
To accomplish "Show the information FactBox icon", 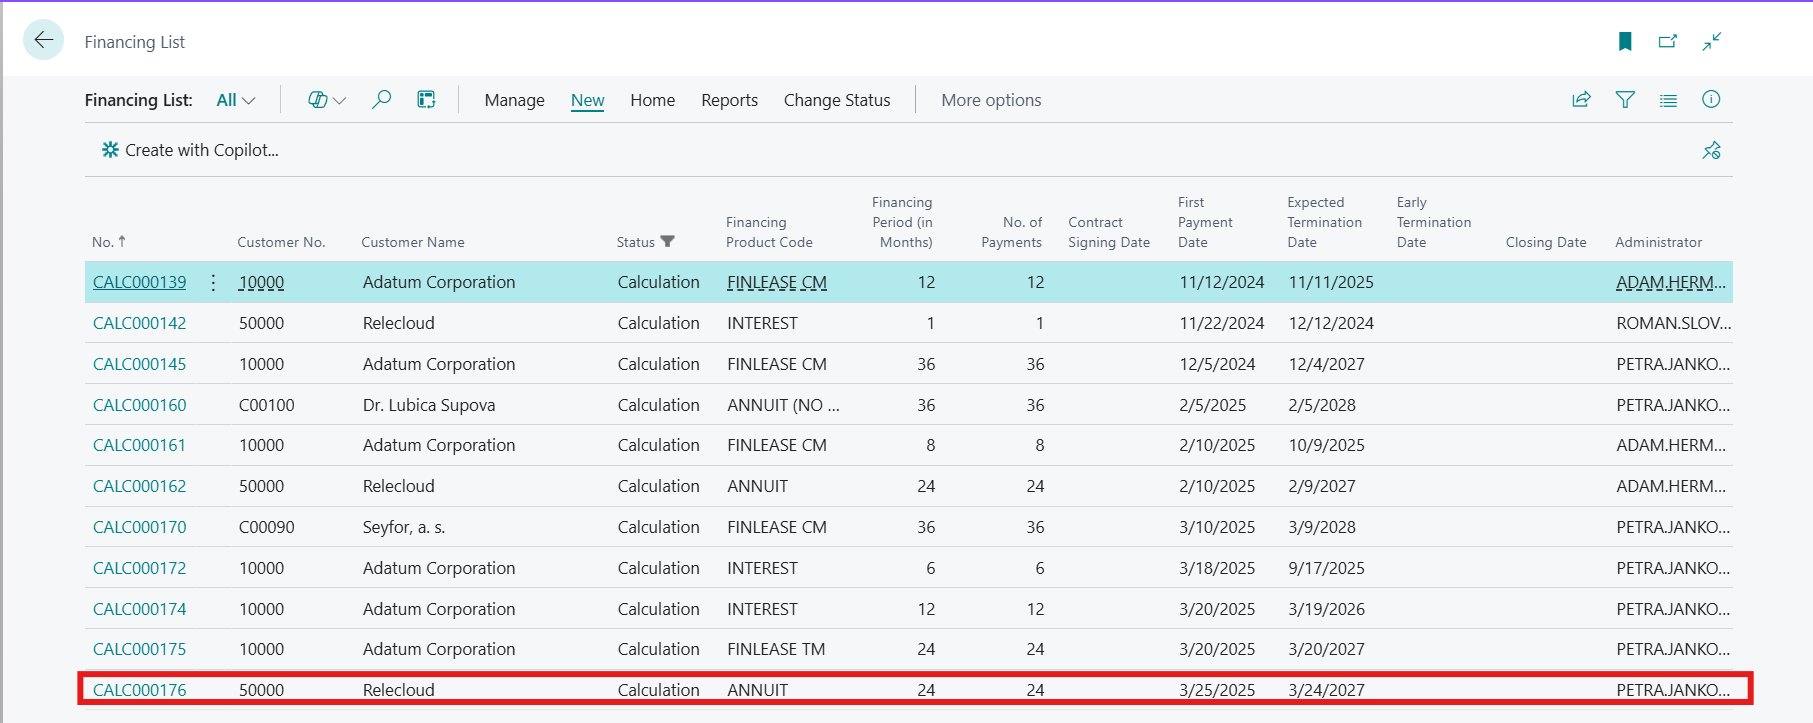I will (1711, 100).
